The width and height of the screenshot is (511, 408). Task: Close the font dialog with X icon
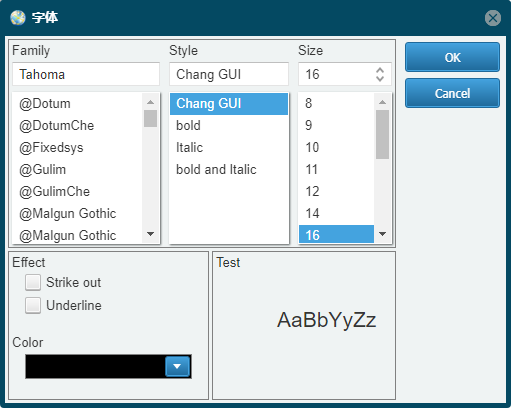493,18
